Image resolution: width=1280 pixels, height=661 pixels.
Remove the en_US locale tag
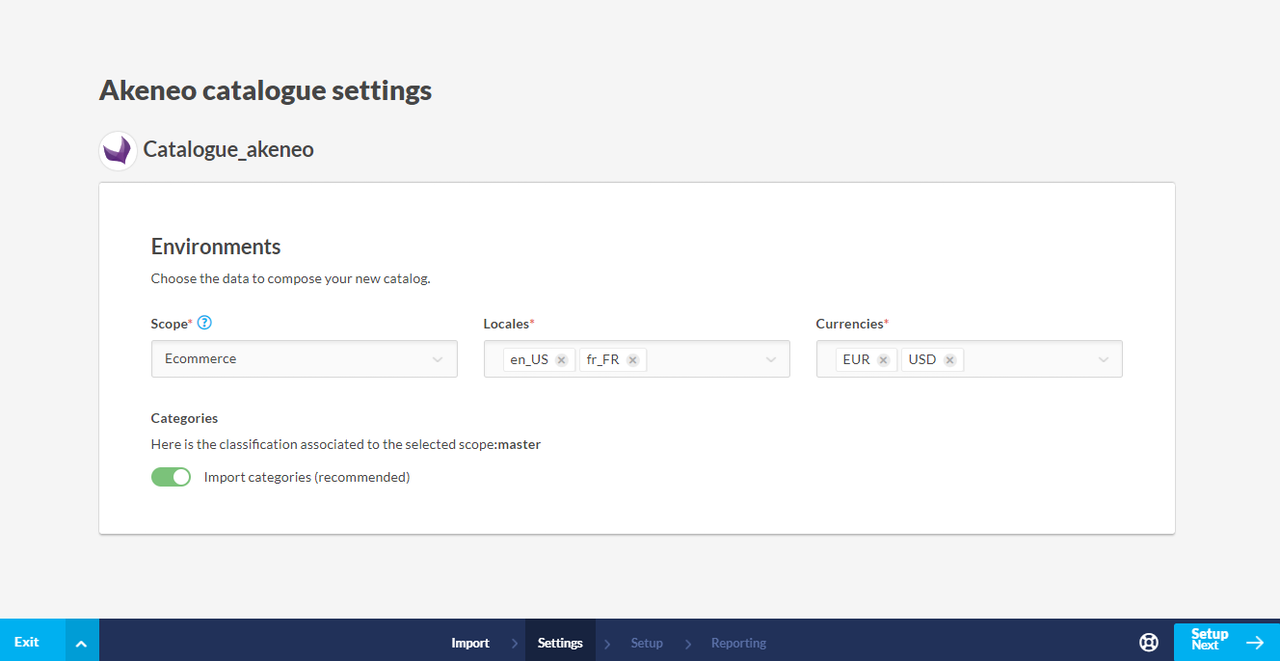point(561,360)
